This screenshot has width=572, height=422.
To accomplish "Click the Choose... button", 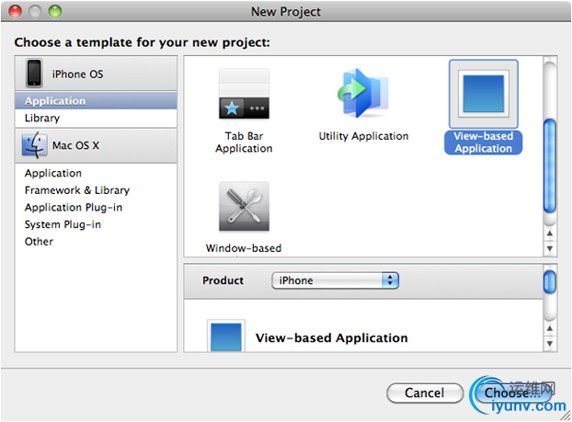I will [512, 393].
